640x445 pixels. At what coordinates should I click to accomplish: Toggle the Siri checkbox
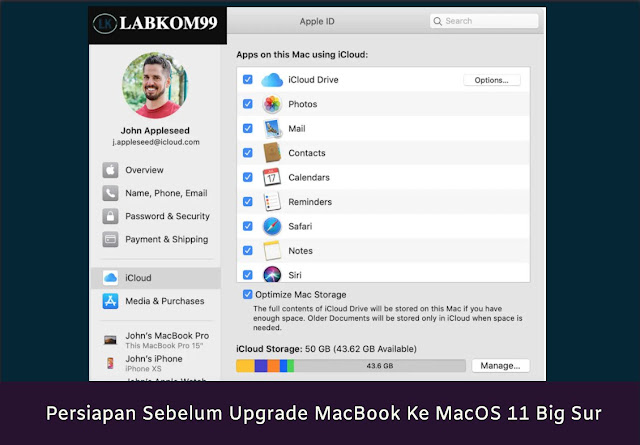pos(248,275)
